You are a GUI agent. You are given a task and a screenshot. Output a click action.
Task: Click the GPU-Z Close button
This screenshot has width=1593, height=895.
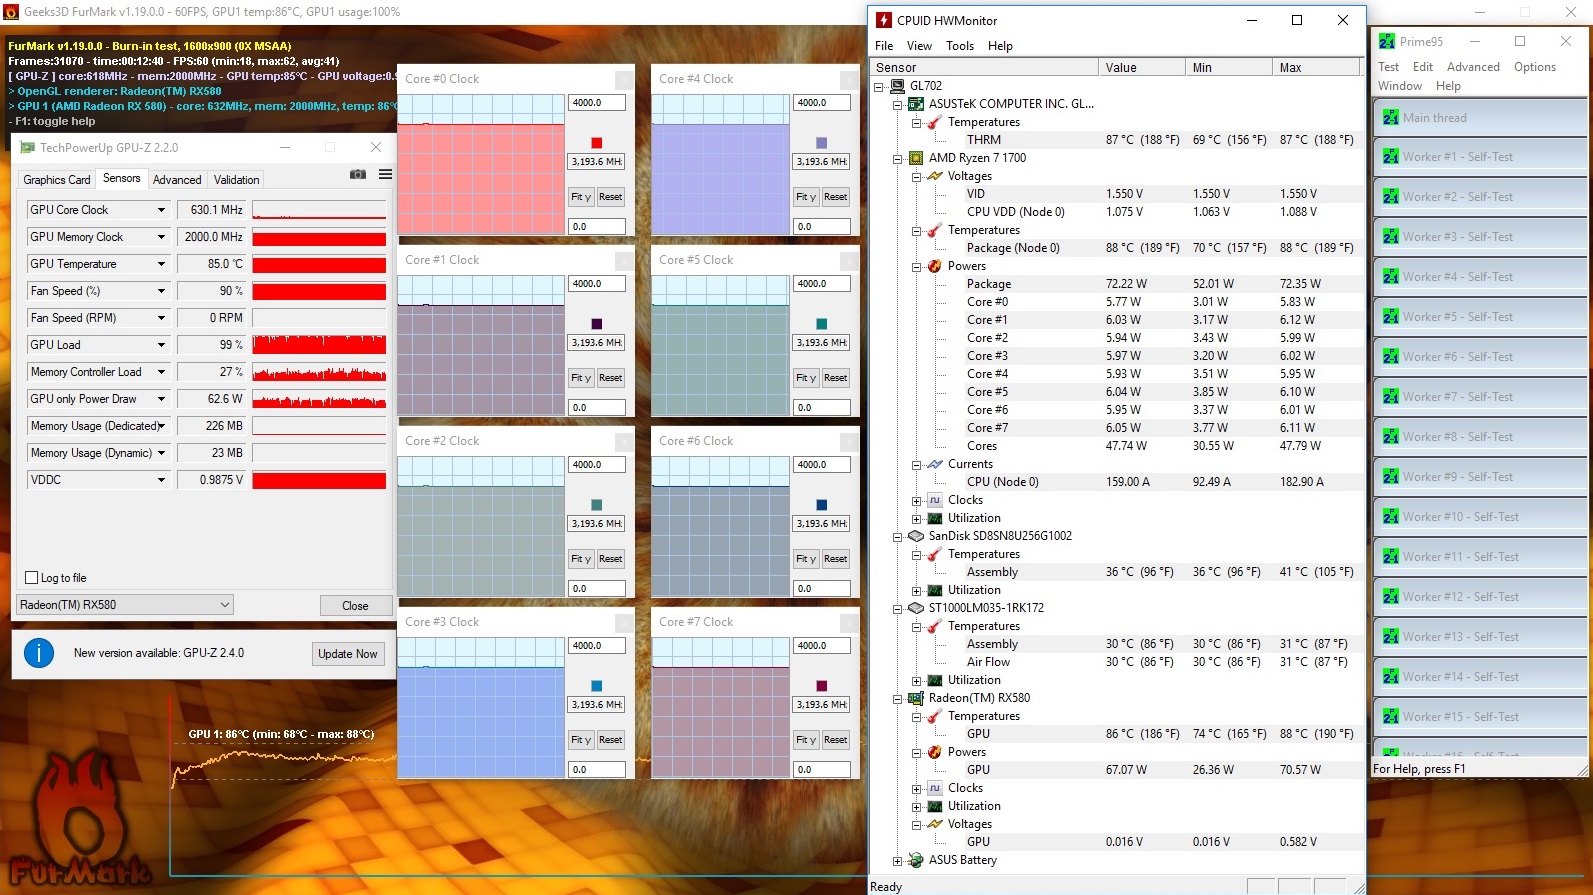pyautogui.click(x=355, y=606)
